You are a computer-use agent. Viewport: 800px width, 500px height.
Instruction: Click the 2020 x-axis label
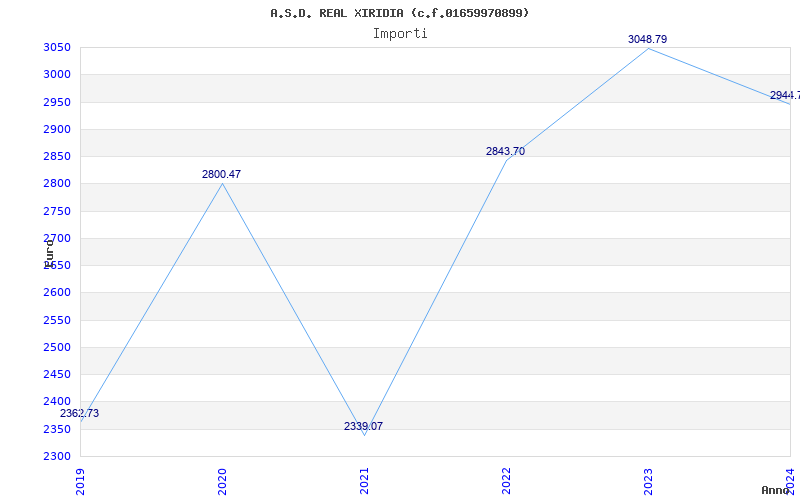222,482
